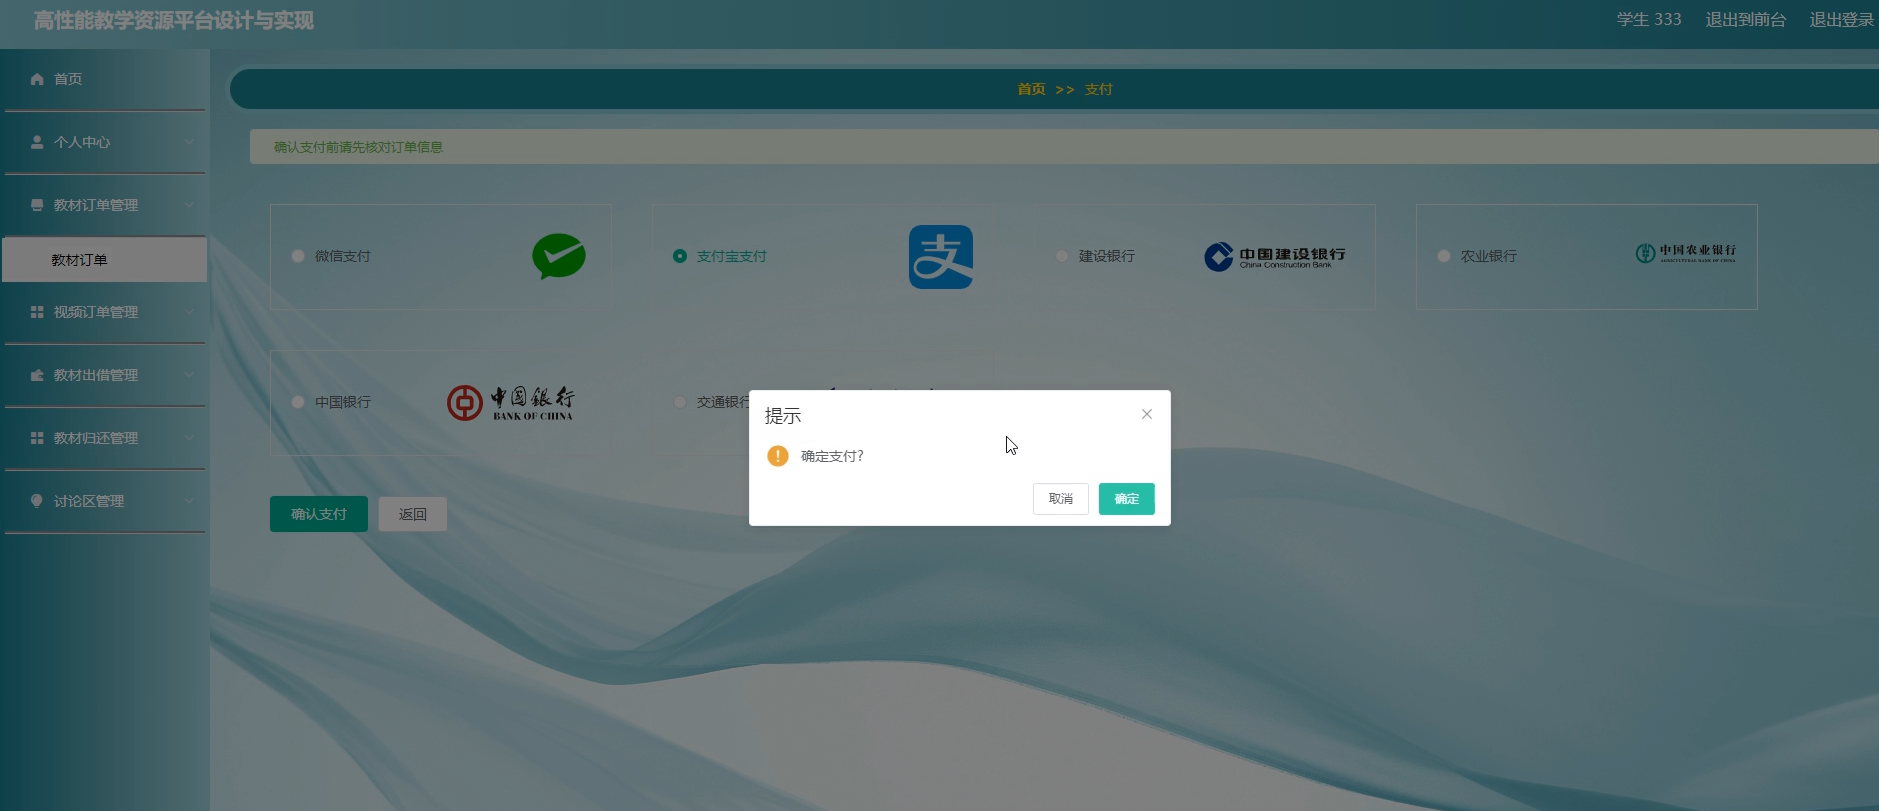The width and height of the screenshot is (1879, 811).
Task: Click 首页 breadcrumb link
Action: [x=1031, y=89]
